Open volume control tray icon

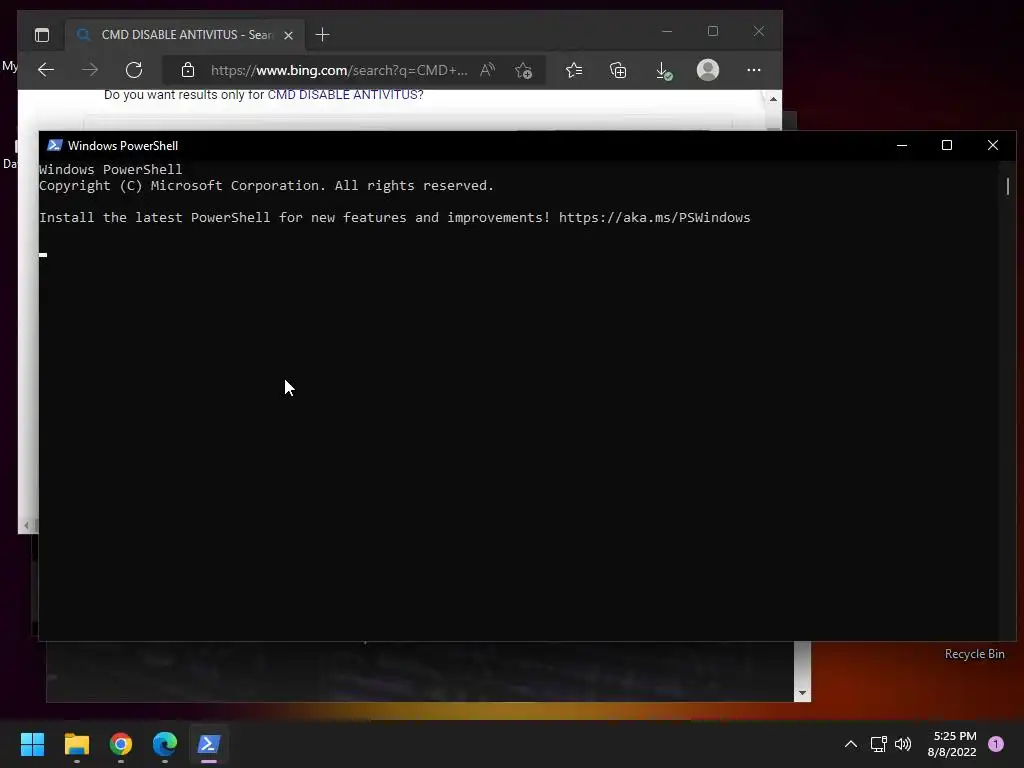point(903,744)
